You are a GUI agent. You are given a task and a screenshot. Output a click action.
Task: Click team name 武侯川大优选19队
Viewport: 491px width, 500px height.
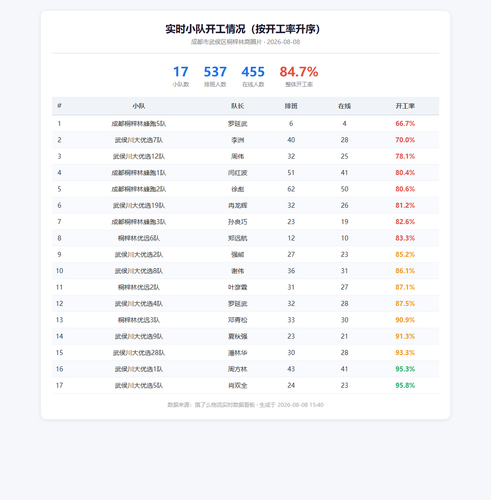139,205
